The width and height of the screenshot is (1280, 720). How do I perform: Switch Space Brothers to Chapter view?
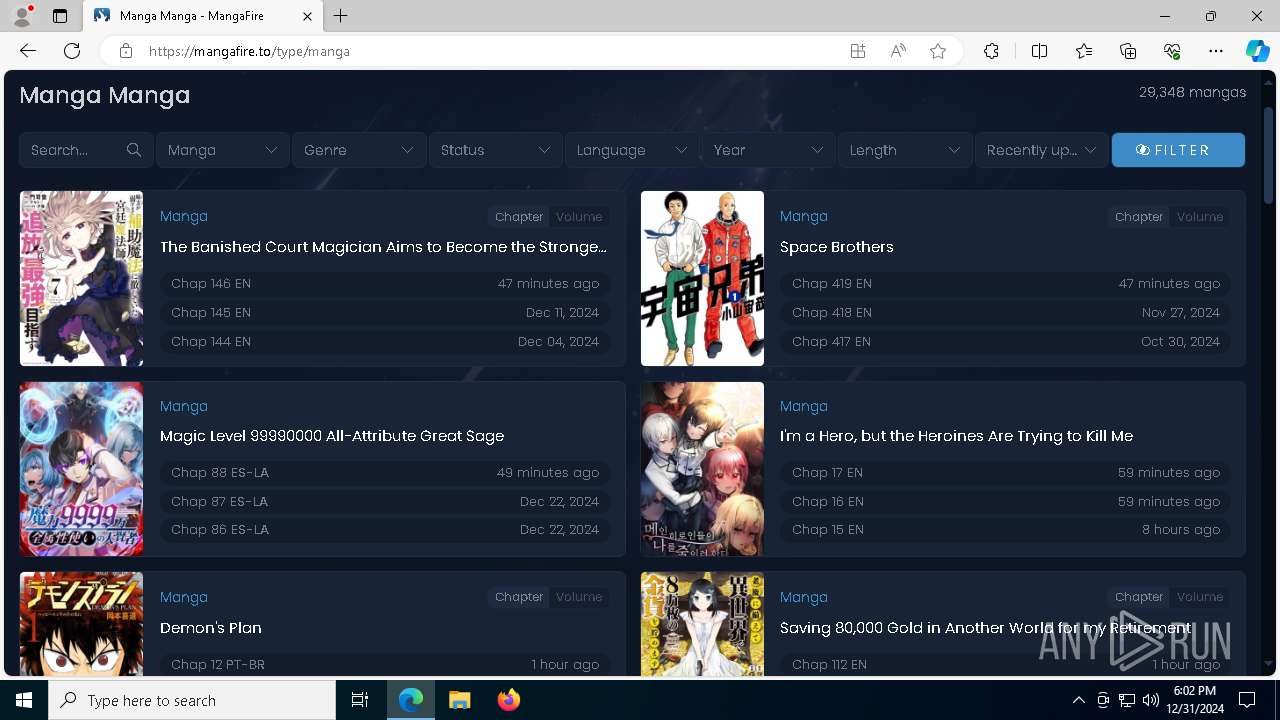(x=1139, y=217)
